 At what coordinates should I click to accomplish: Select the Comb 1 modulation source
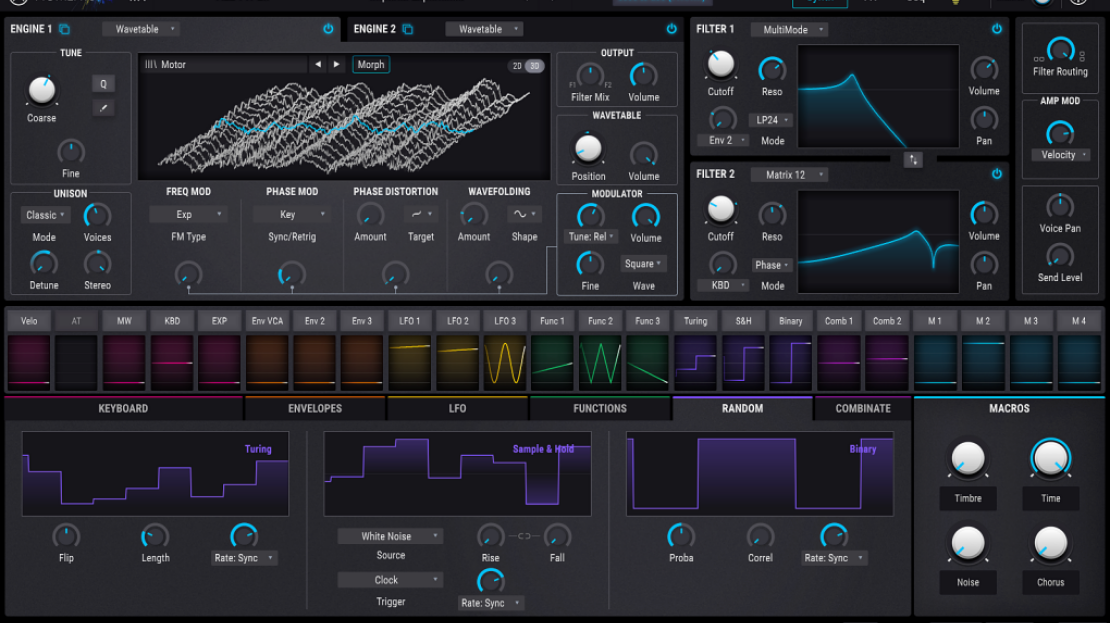pyautogui.click(x=838, y=321)
